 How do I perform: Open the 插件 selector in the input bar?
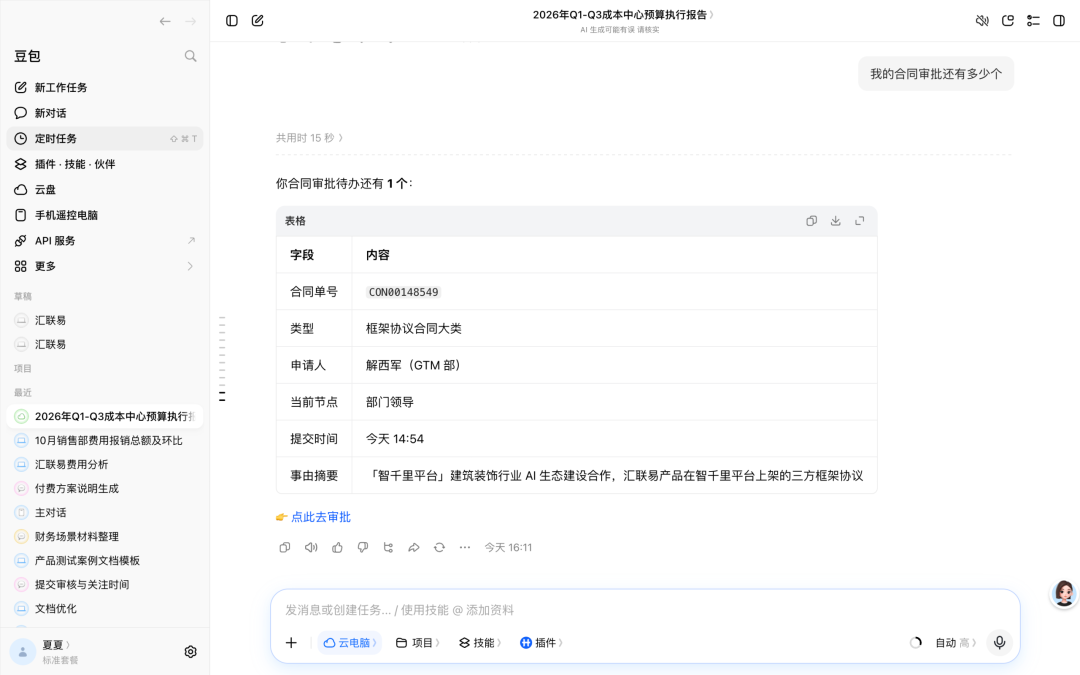tap(541, 643)
